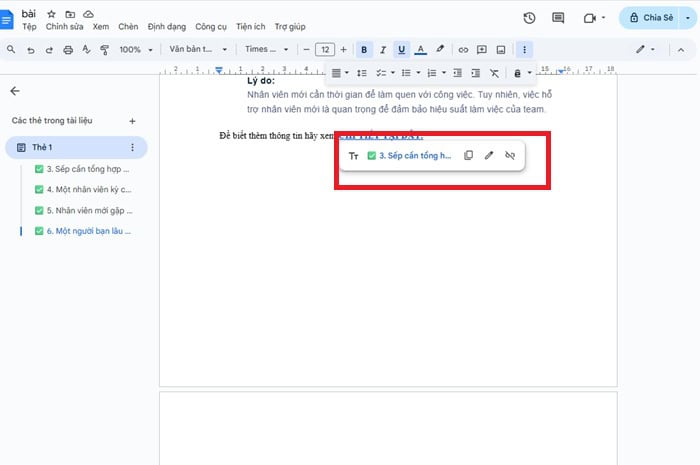Add a new tab with the plus icon

point(132,121)
